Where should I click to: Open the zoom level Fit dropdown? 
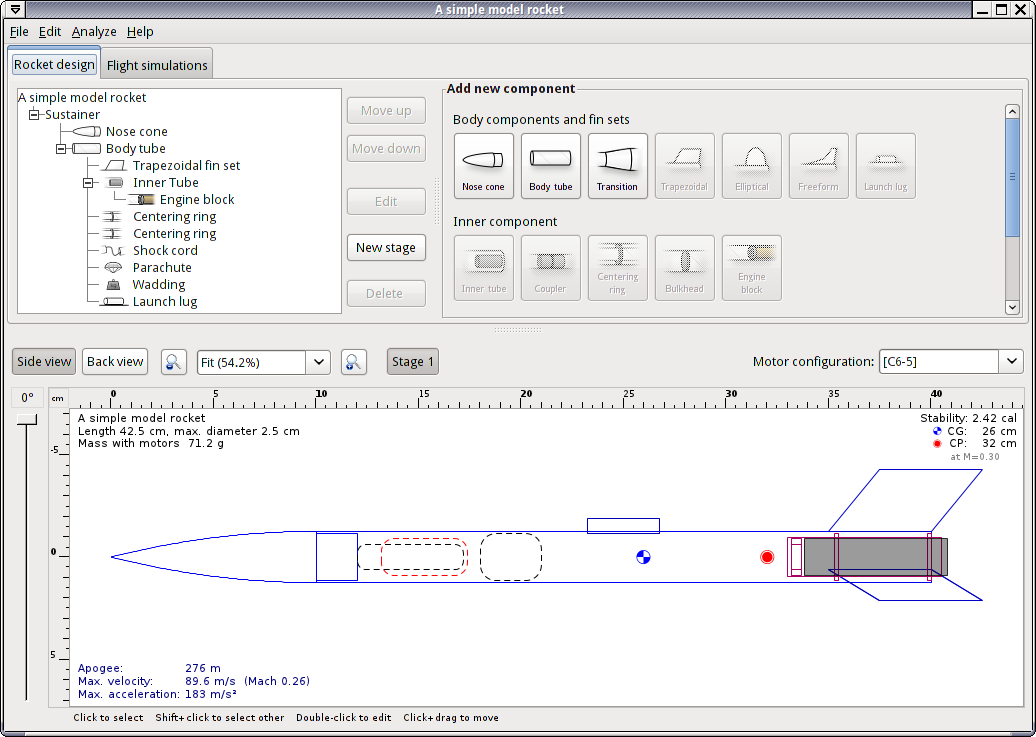(318, 362)
